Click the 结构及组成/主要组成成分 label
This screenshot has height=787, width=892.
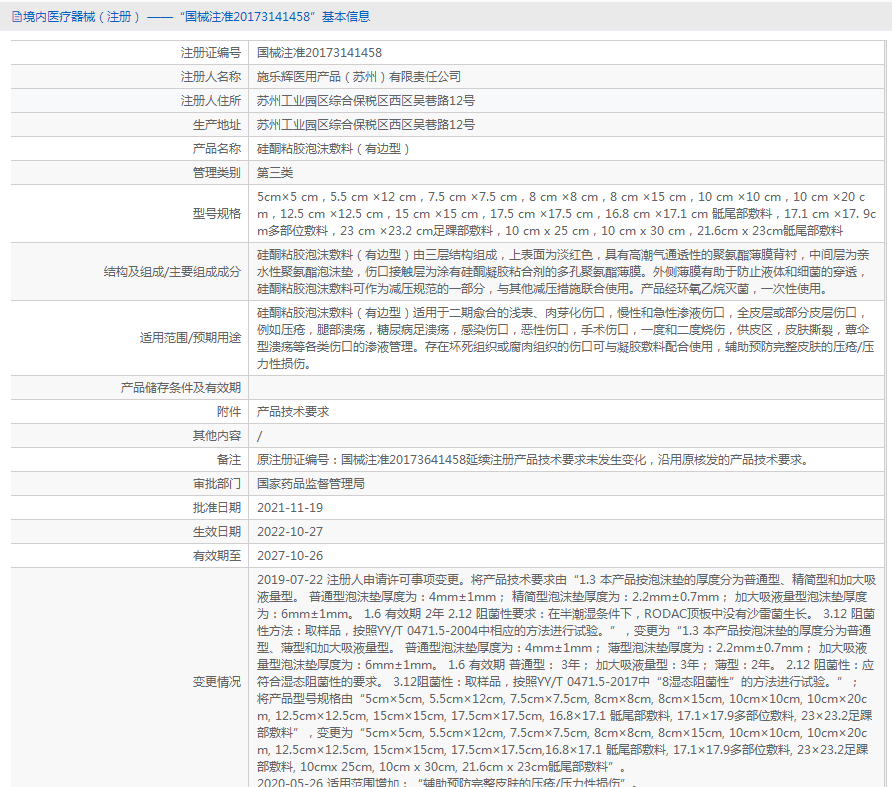pos(172,271)
